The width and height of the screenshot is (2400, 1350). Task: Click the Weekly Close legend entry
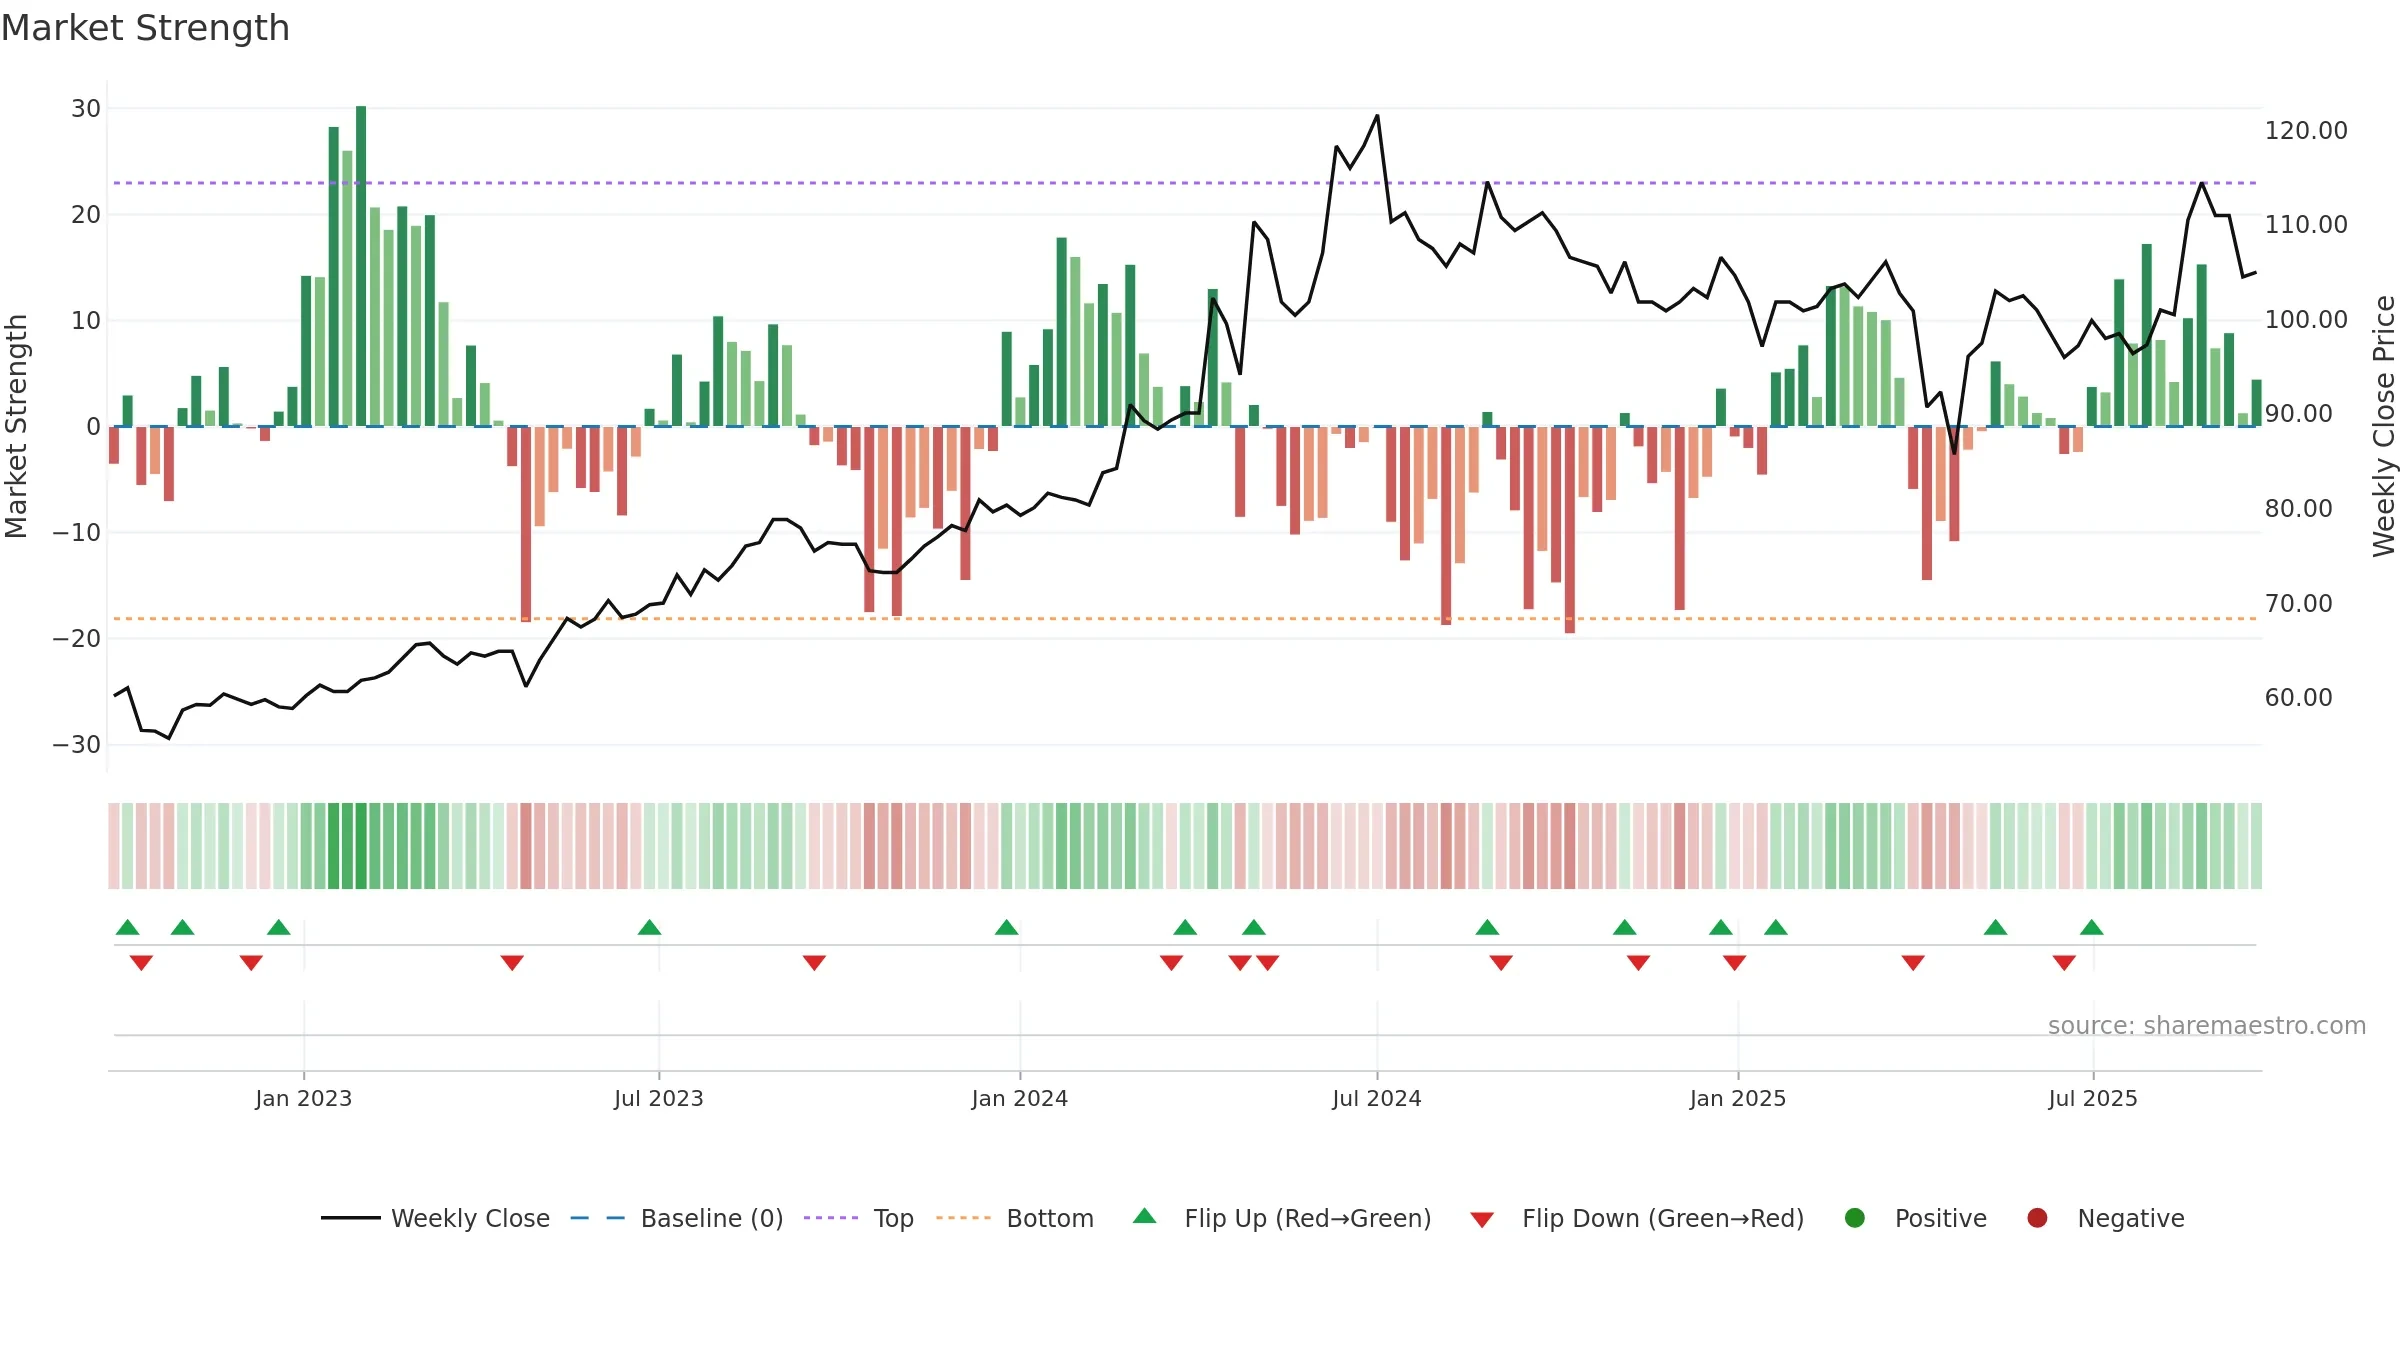coord(435,1218)
